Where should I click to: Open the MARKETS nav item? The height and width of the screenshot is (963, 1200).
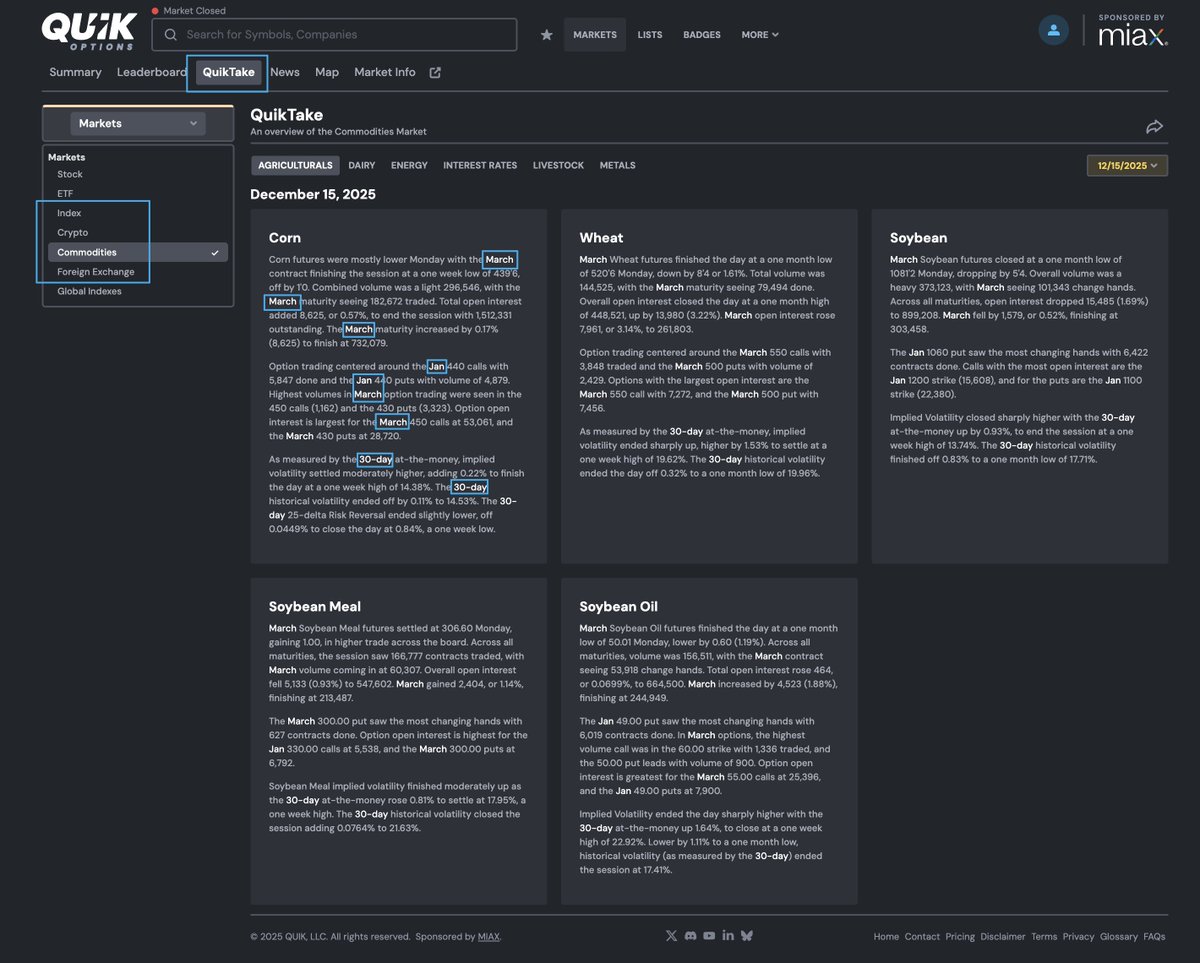click(x=595, y=35)
